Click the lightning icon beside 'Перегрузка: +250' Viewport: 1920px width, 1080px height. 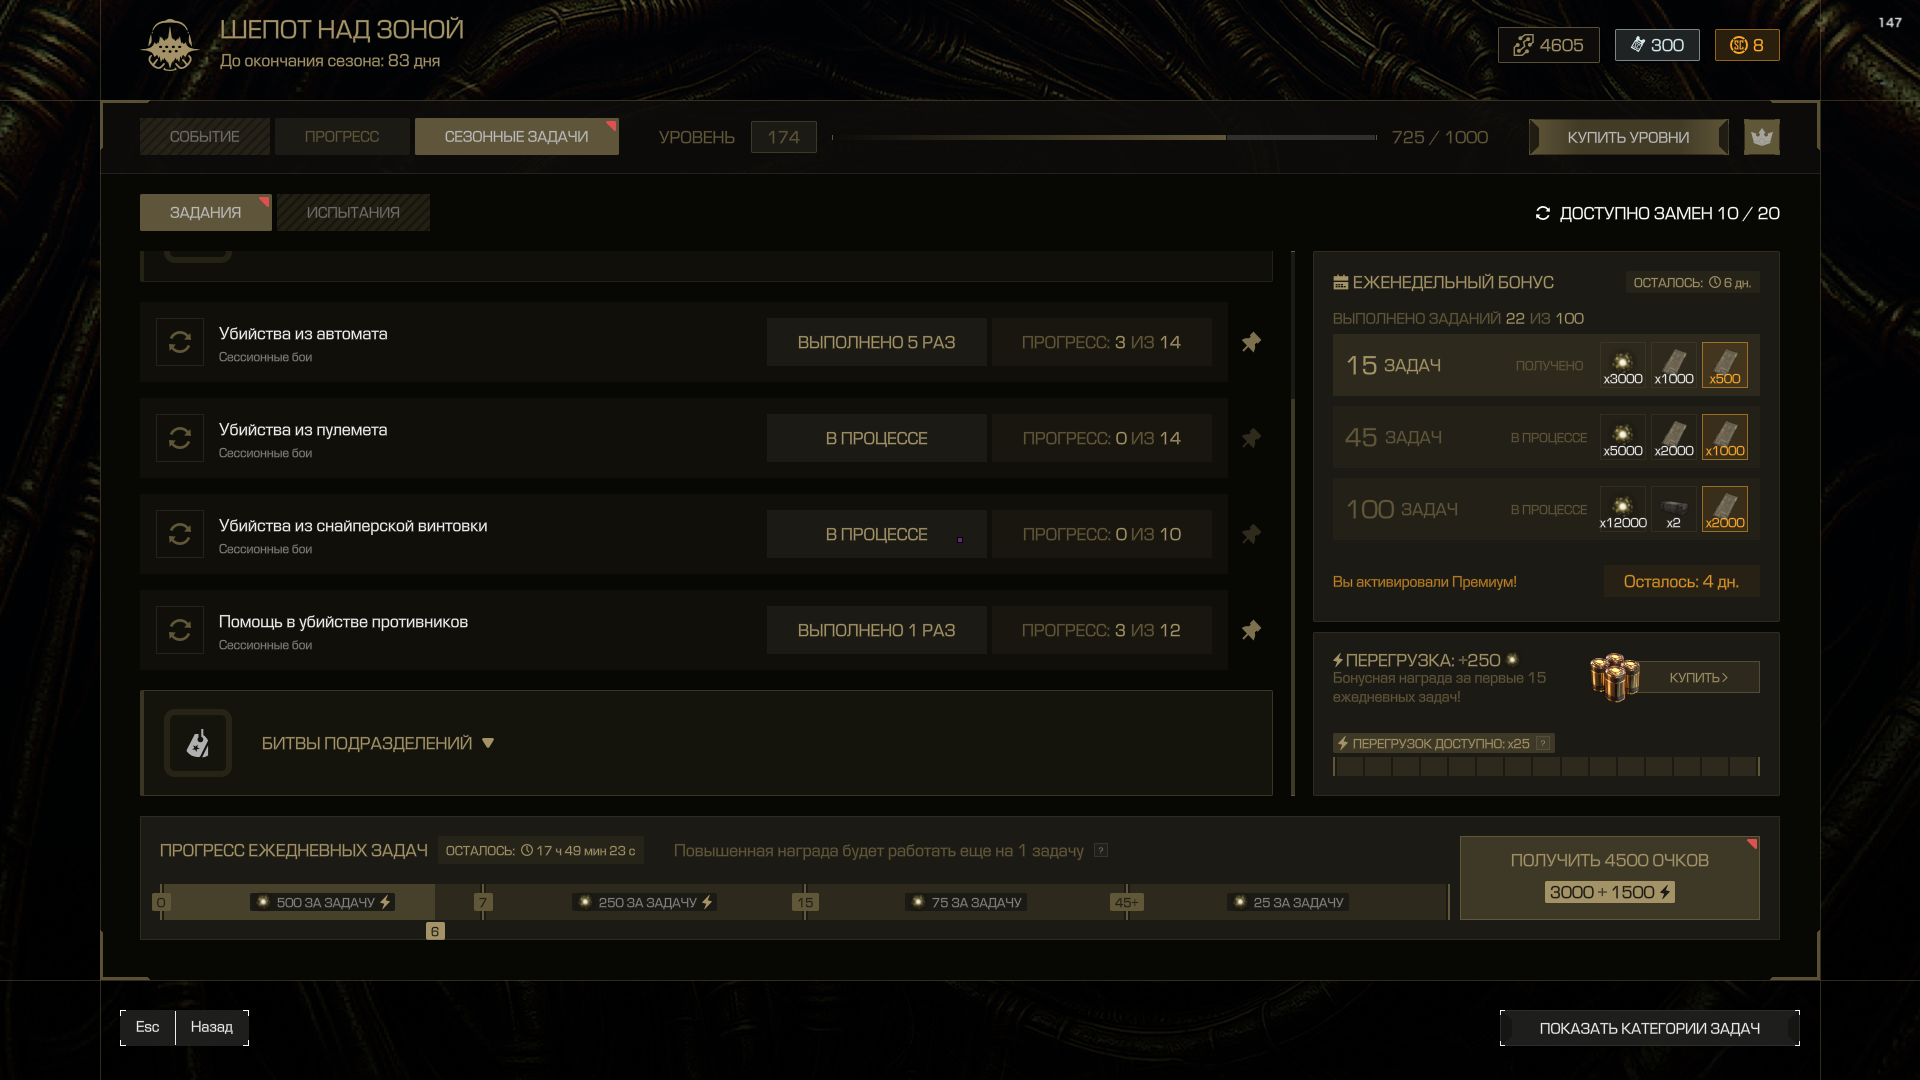tap(1338, 660)
